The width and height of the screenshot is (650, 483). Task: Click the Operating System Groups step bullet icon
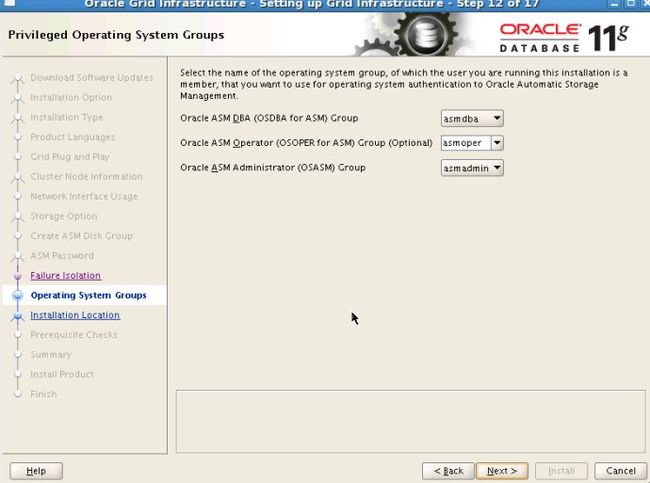pyautogui.click(x=17, y=295)
